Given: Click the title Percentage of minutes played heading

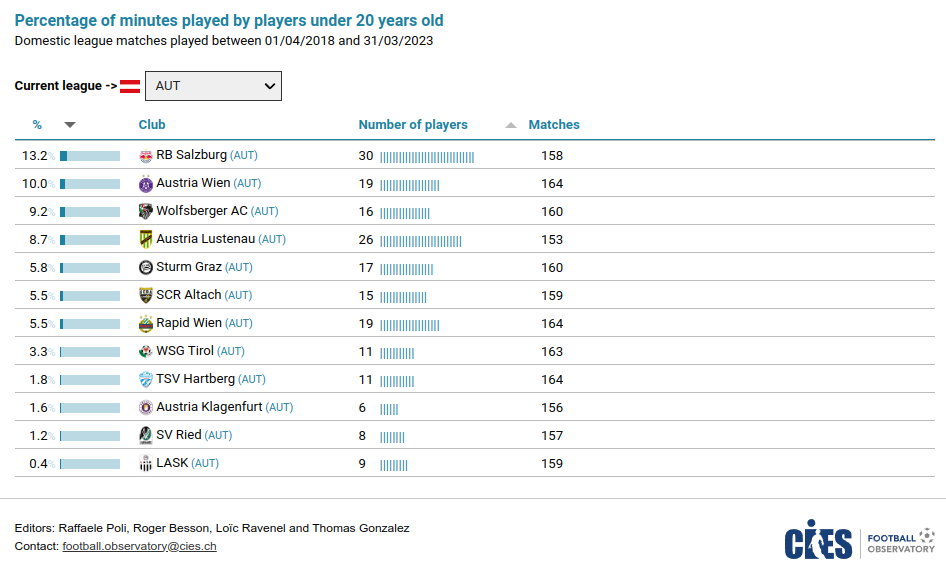Looking at the screenshot, I should pyautogui.click(x=229, y=21).
